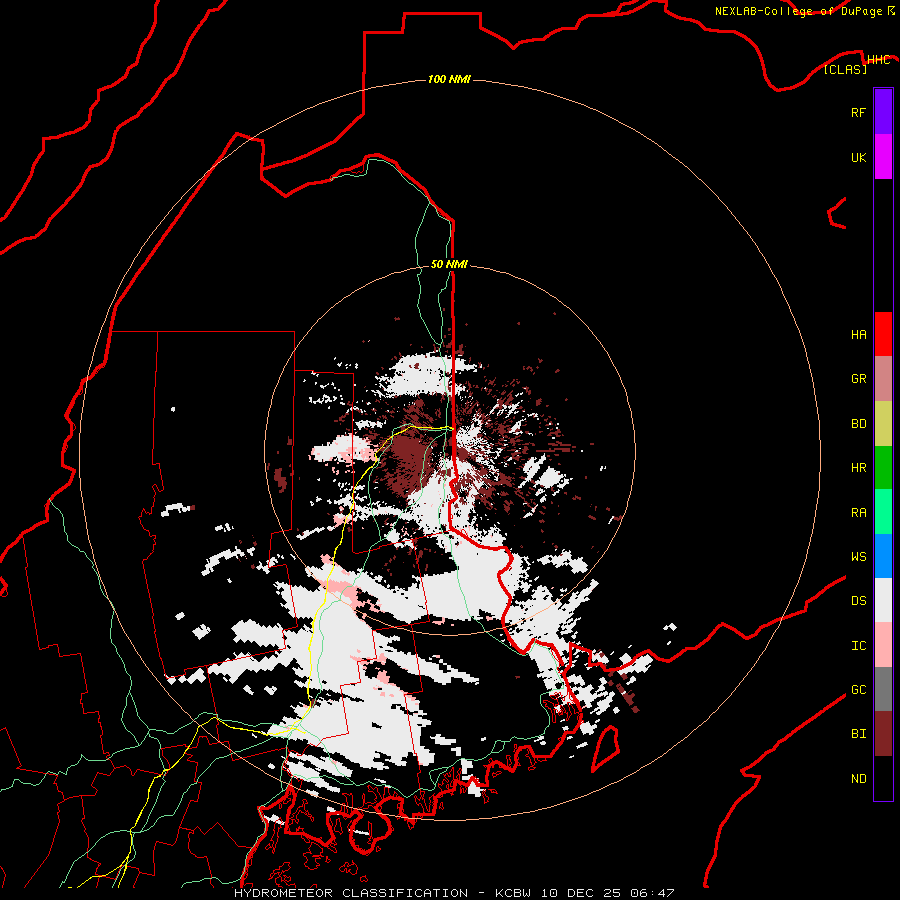Click the HHC product code label
The width and height of the screenshot is (900, 900).
pos(878,60)
